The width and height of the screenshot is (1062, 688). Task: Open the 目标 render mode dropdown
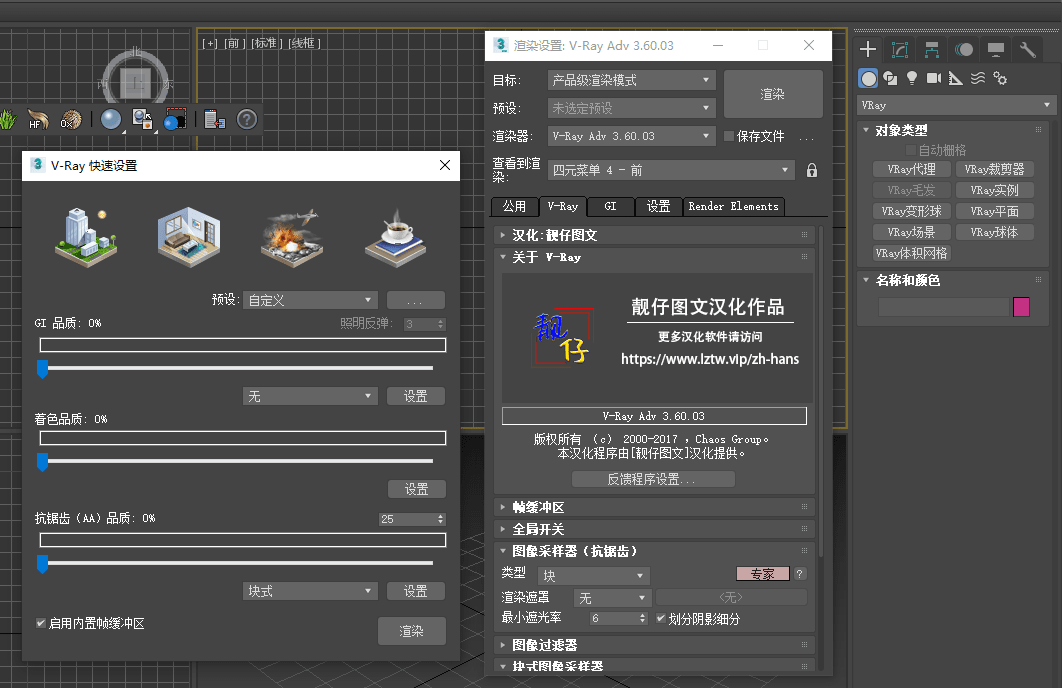(631, 81)
